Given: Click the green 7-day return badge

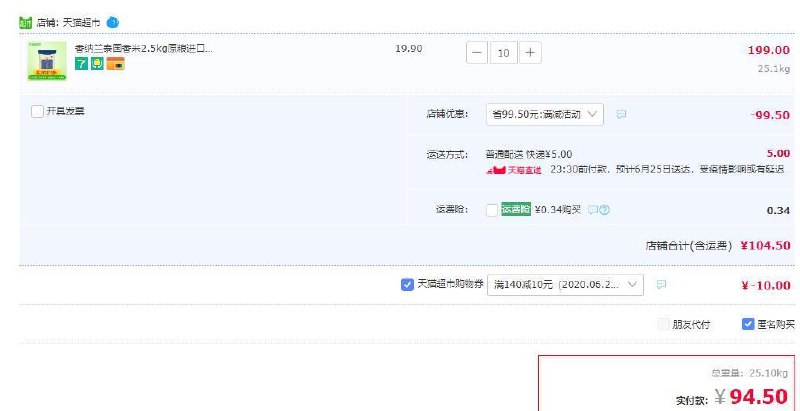Looking at the screenshot, I should click(81, 65).
